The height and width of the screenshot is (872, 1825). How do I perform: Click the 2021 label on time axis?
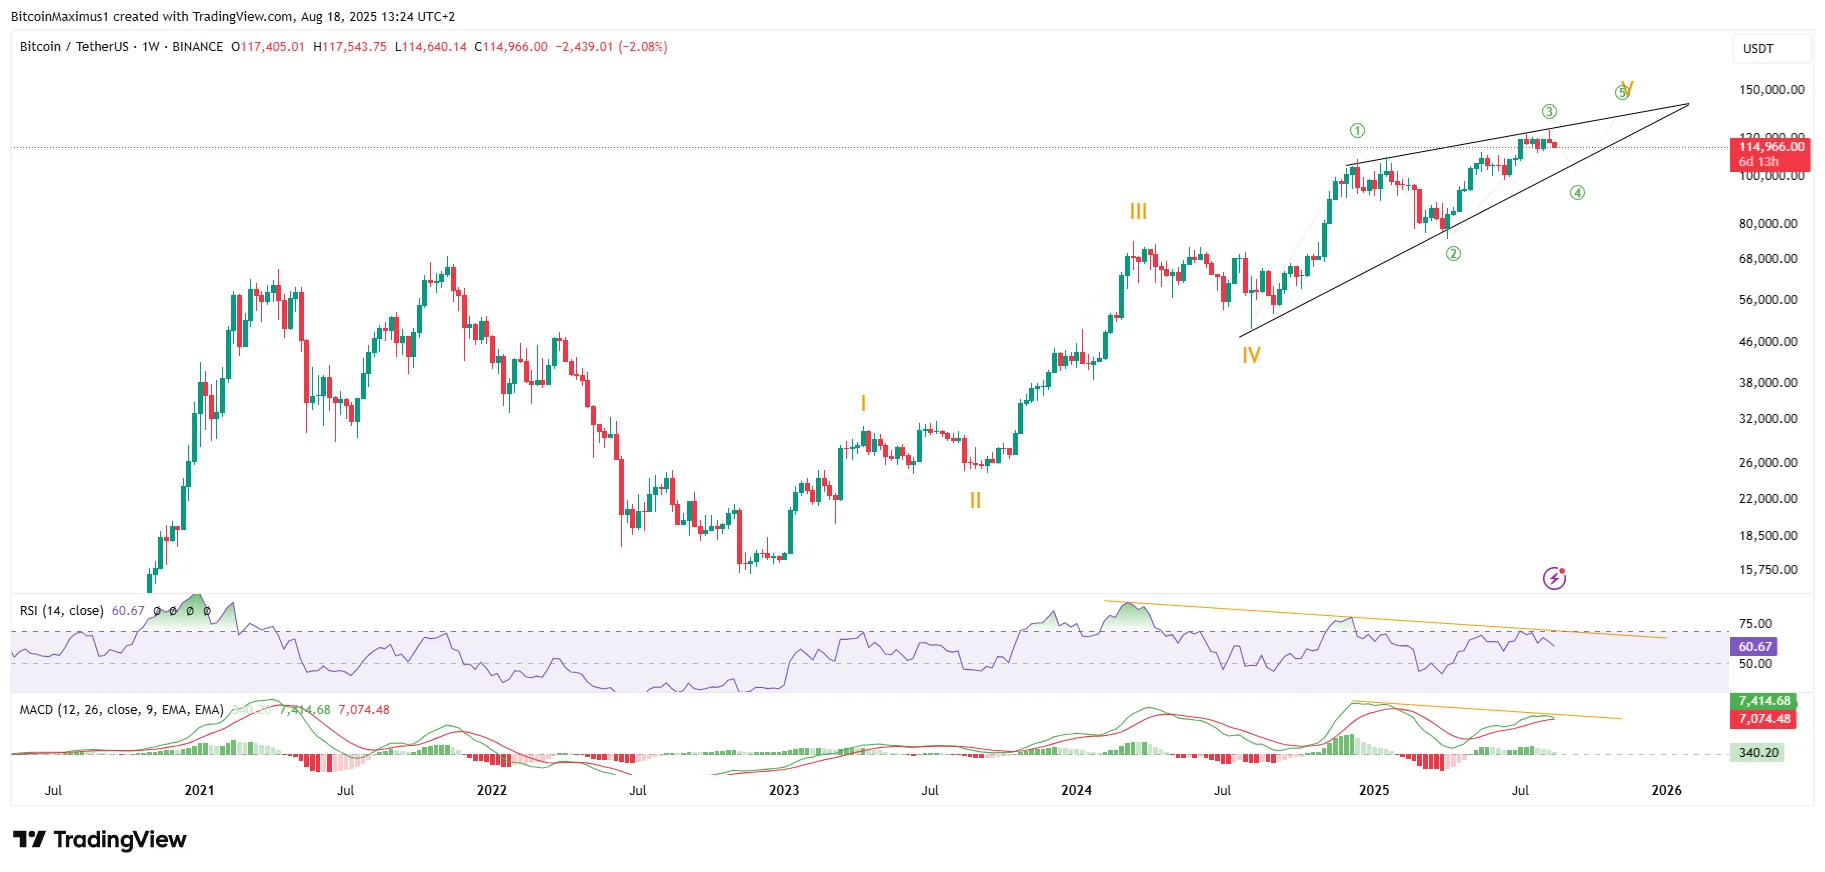199,790
